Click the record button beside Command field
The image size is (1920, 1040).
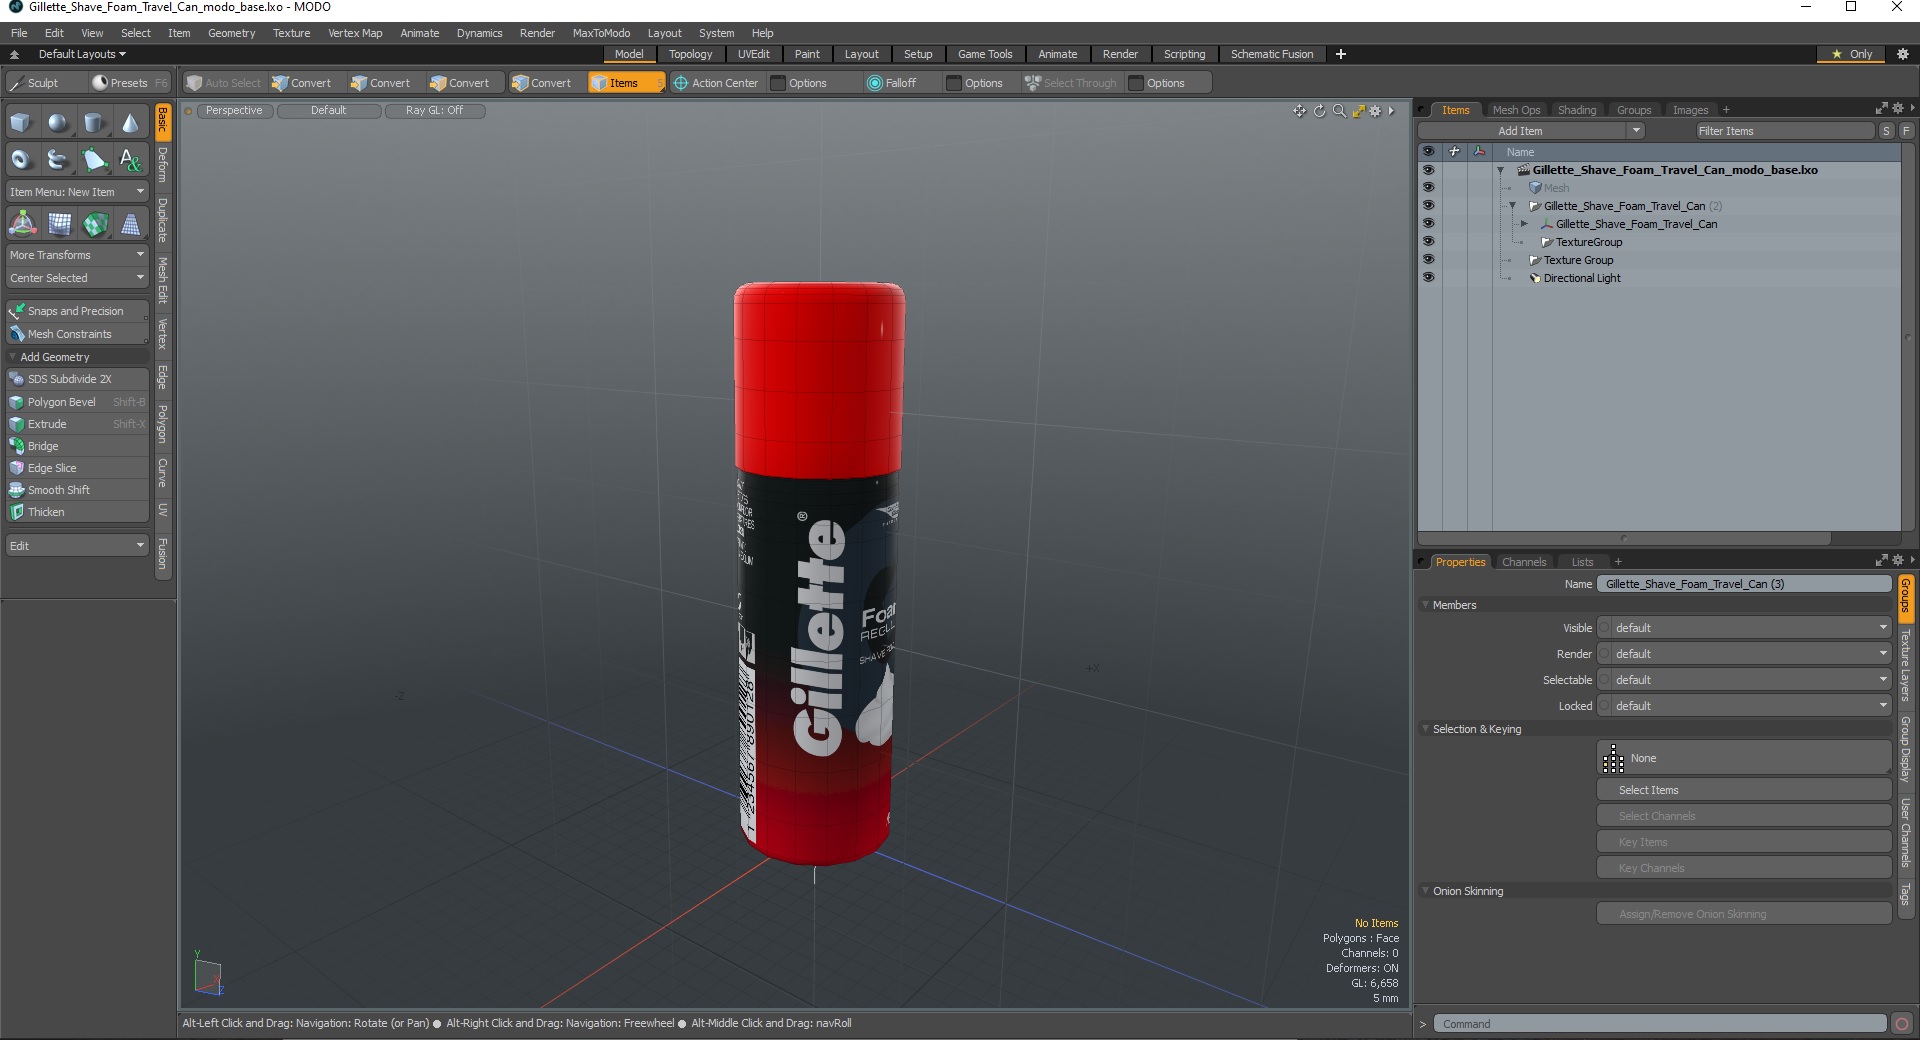1902,1023
